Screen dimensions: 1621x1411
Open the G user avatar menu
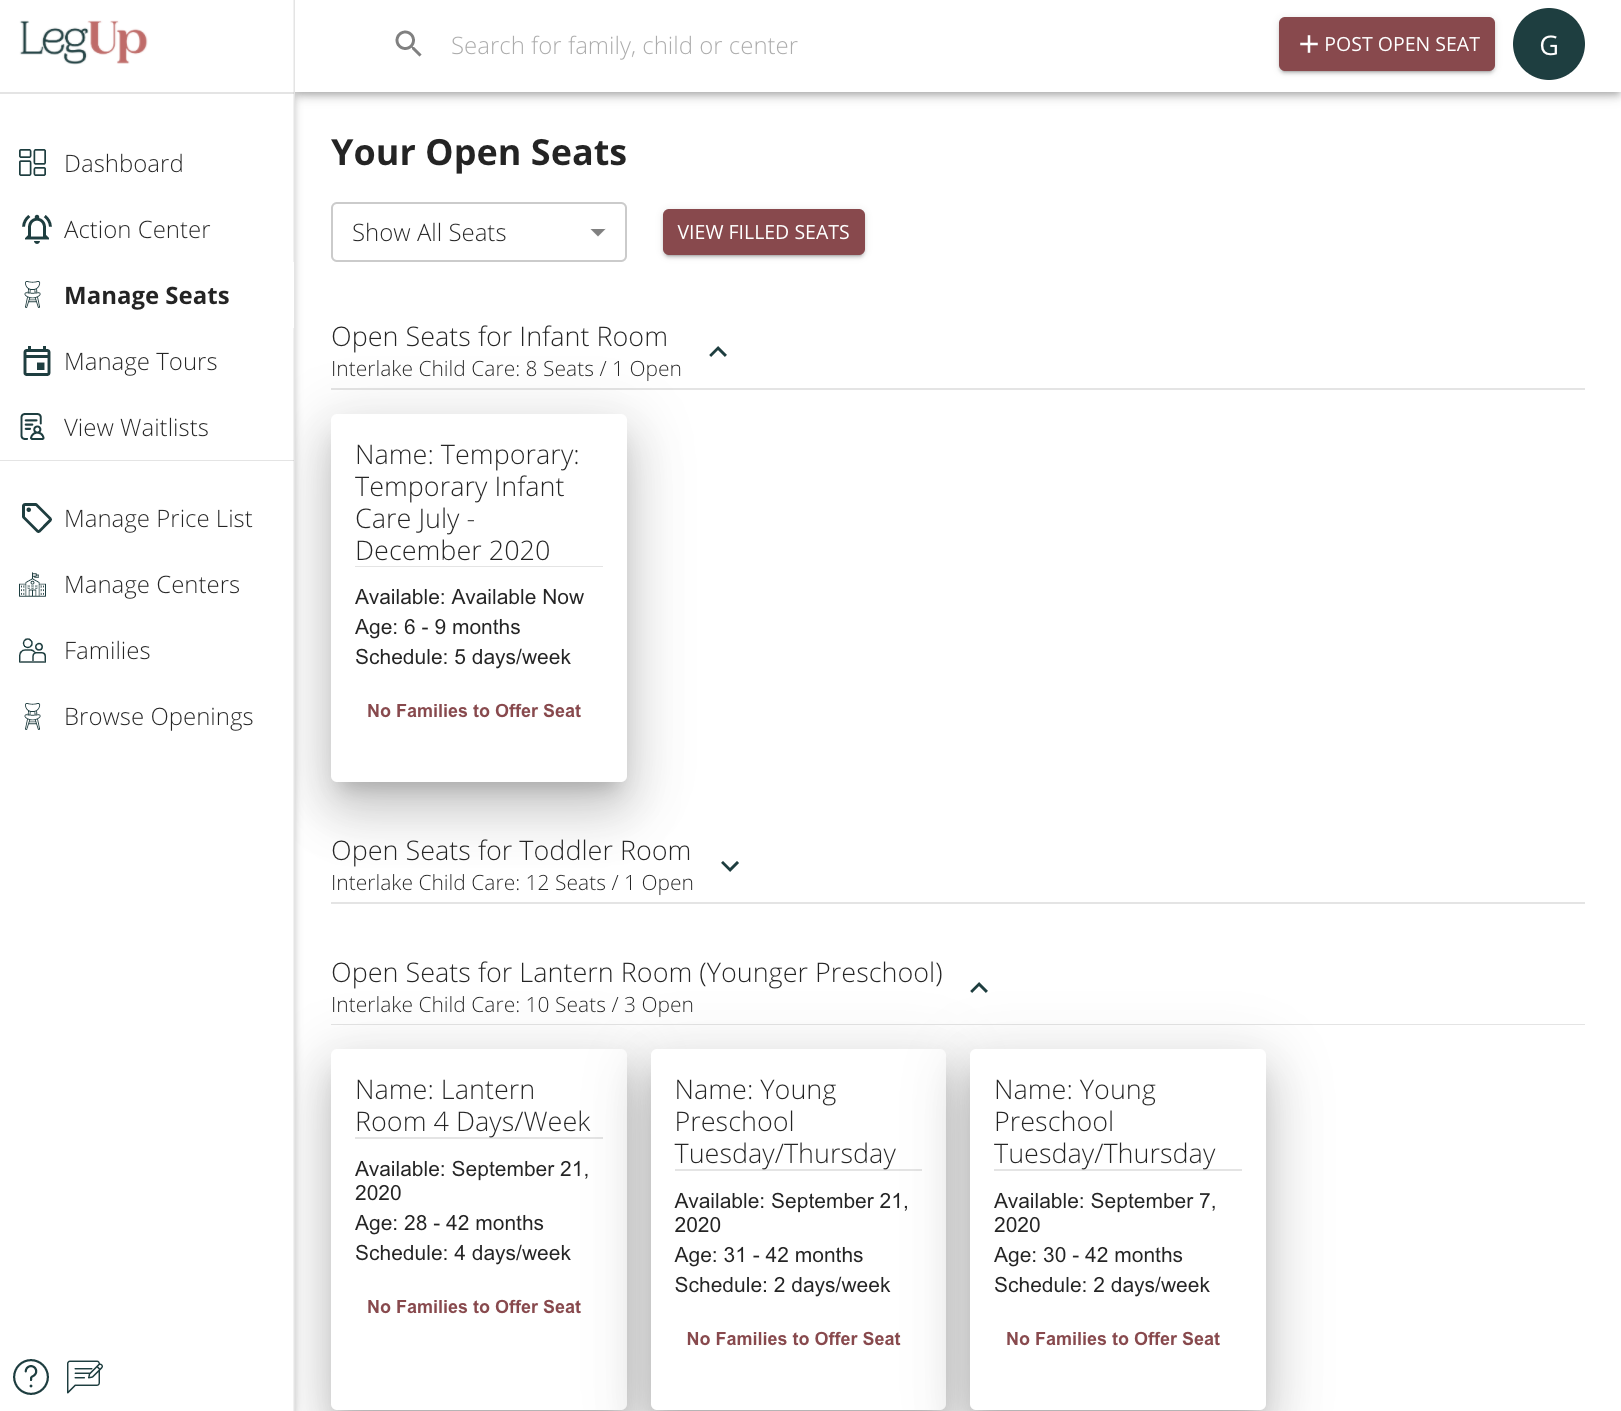click(1548, 44)
